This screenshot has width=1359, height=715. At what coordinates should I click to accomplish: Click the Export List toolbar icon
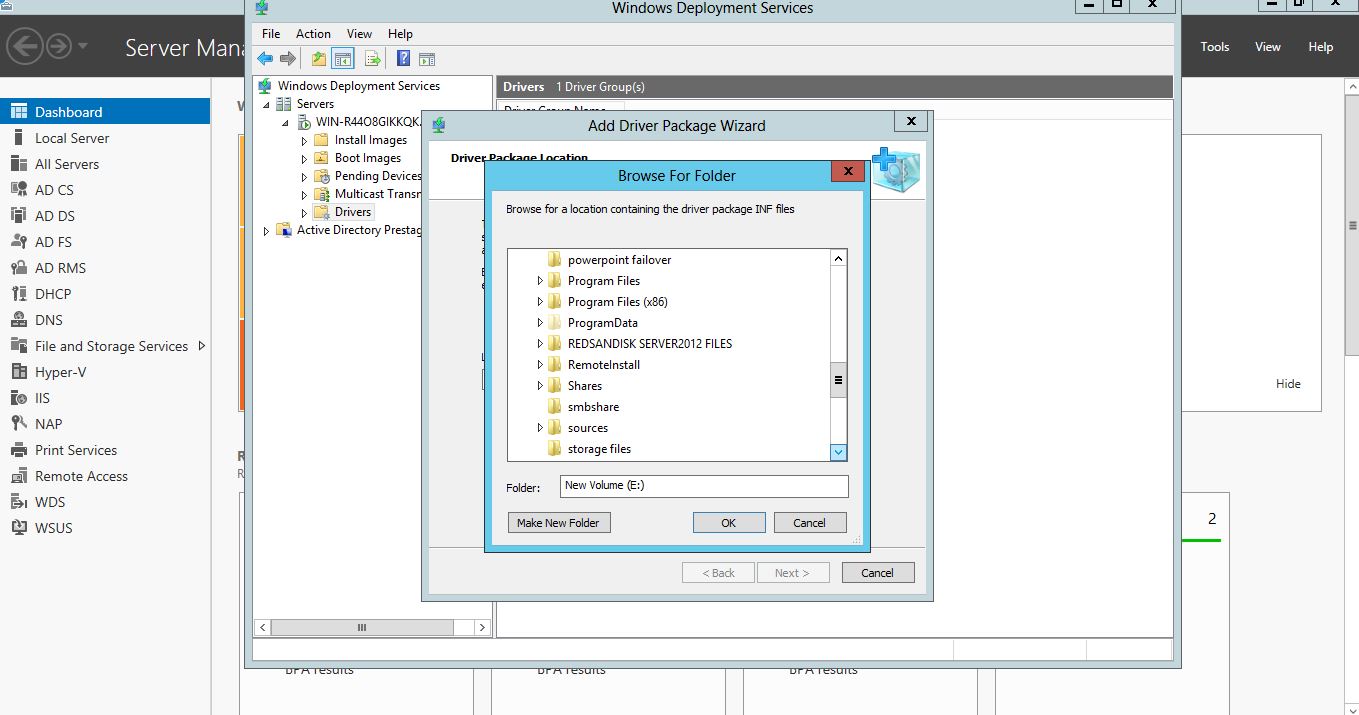tap(372, 59)
